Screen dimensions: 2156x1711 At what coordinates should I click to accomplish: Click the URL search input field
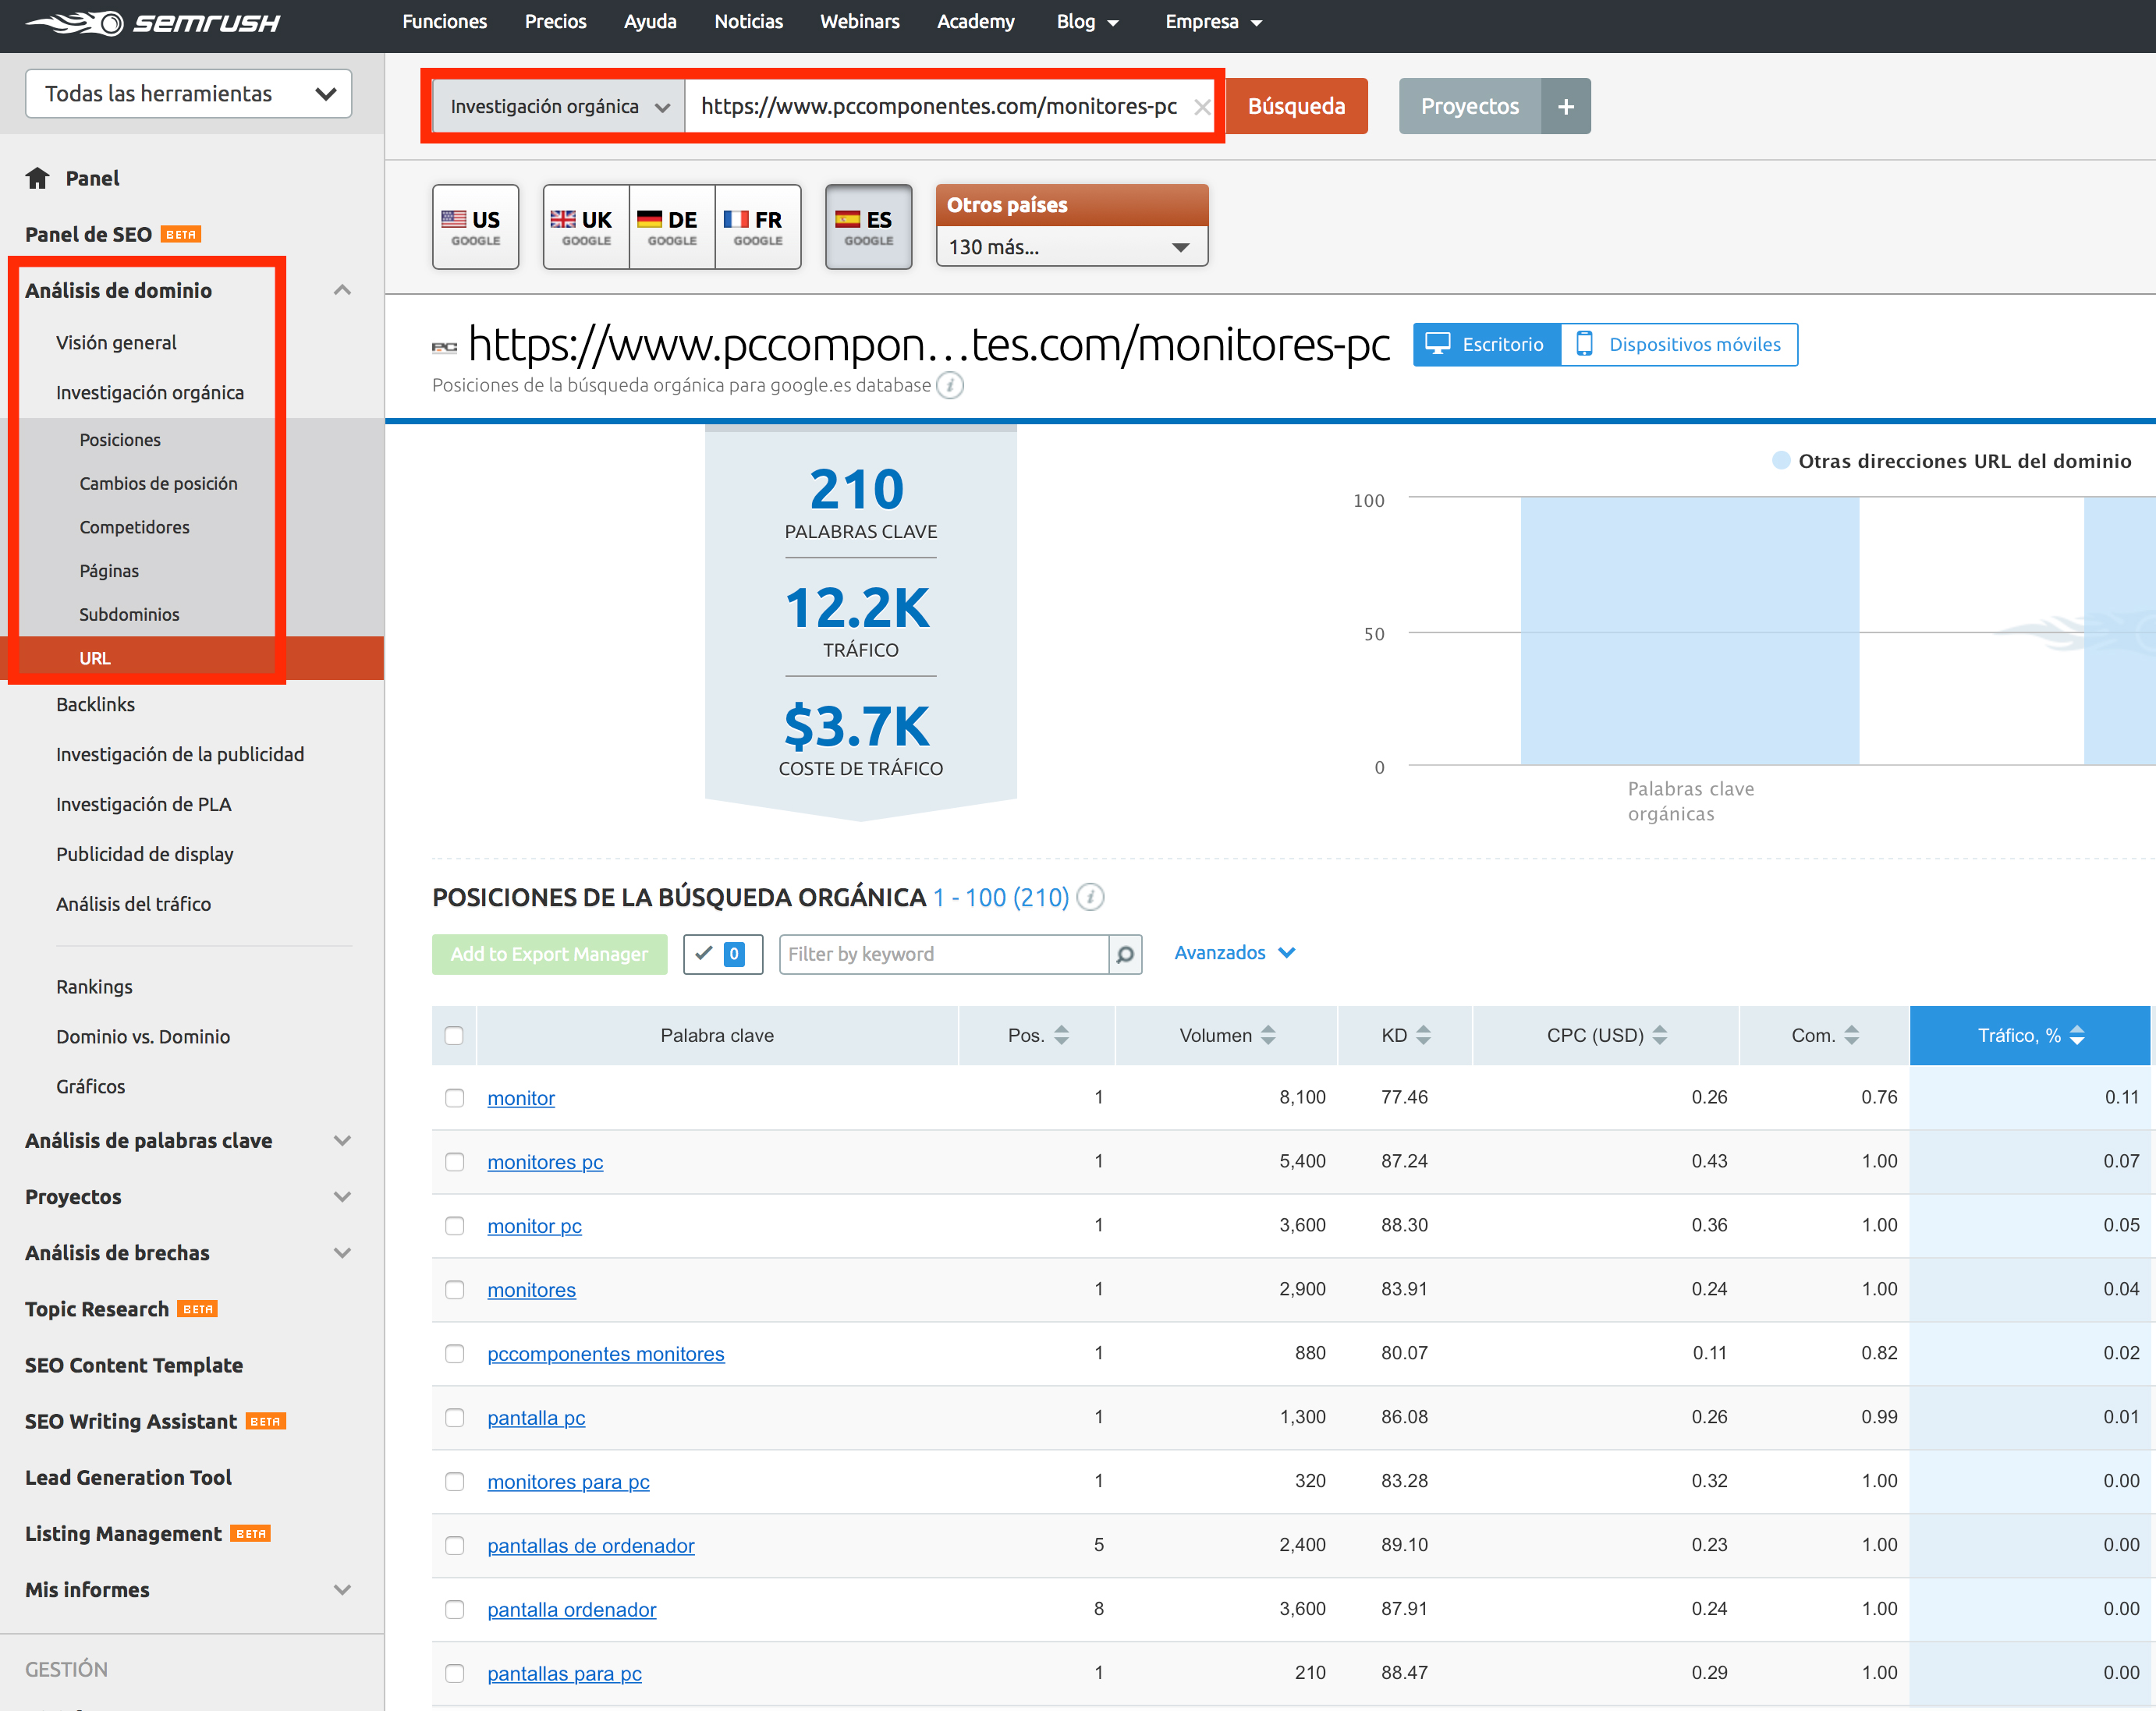pos(945,105)
